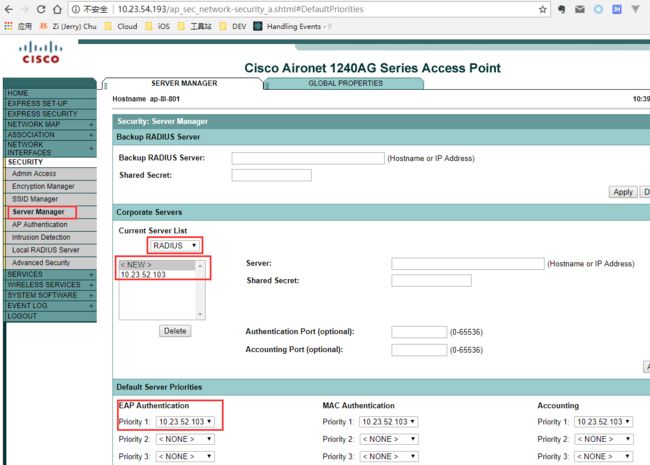Open MAC Authentication Priority 3 dropdown
Screen dimensions: 650x465
(x=388, y=457)
